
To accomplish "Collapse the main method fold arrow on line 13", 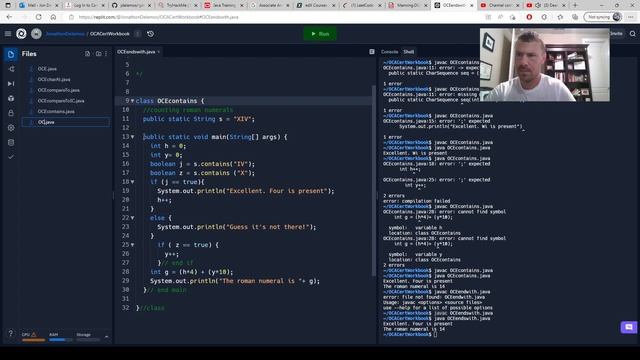I will (132, 137).
